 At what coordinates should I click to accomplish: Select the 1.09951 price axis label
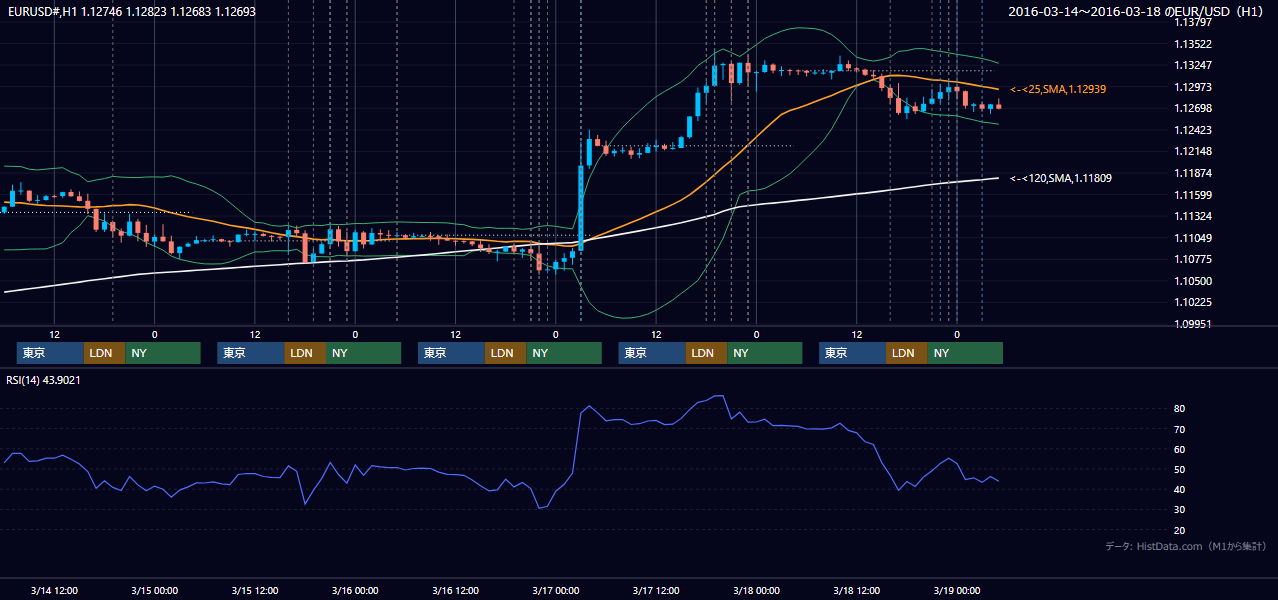point(1193,324)
